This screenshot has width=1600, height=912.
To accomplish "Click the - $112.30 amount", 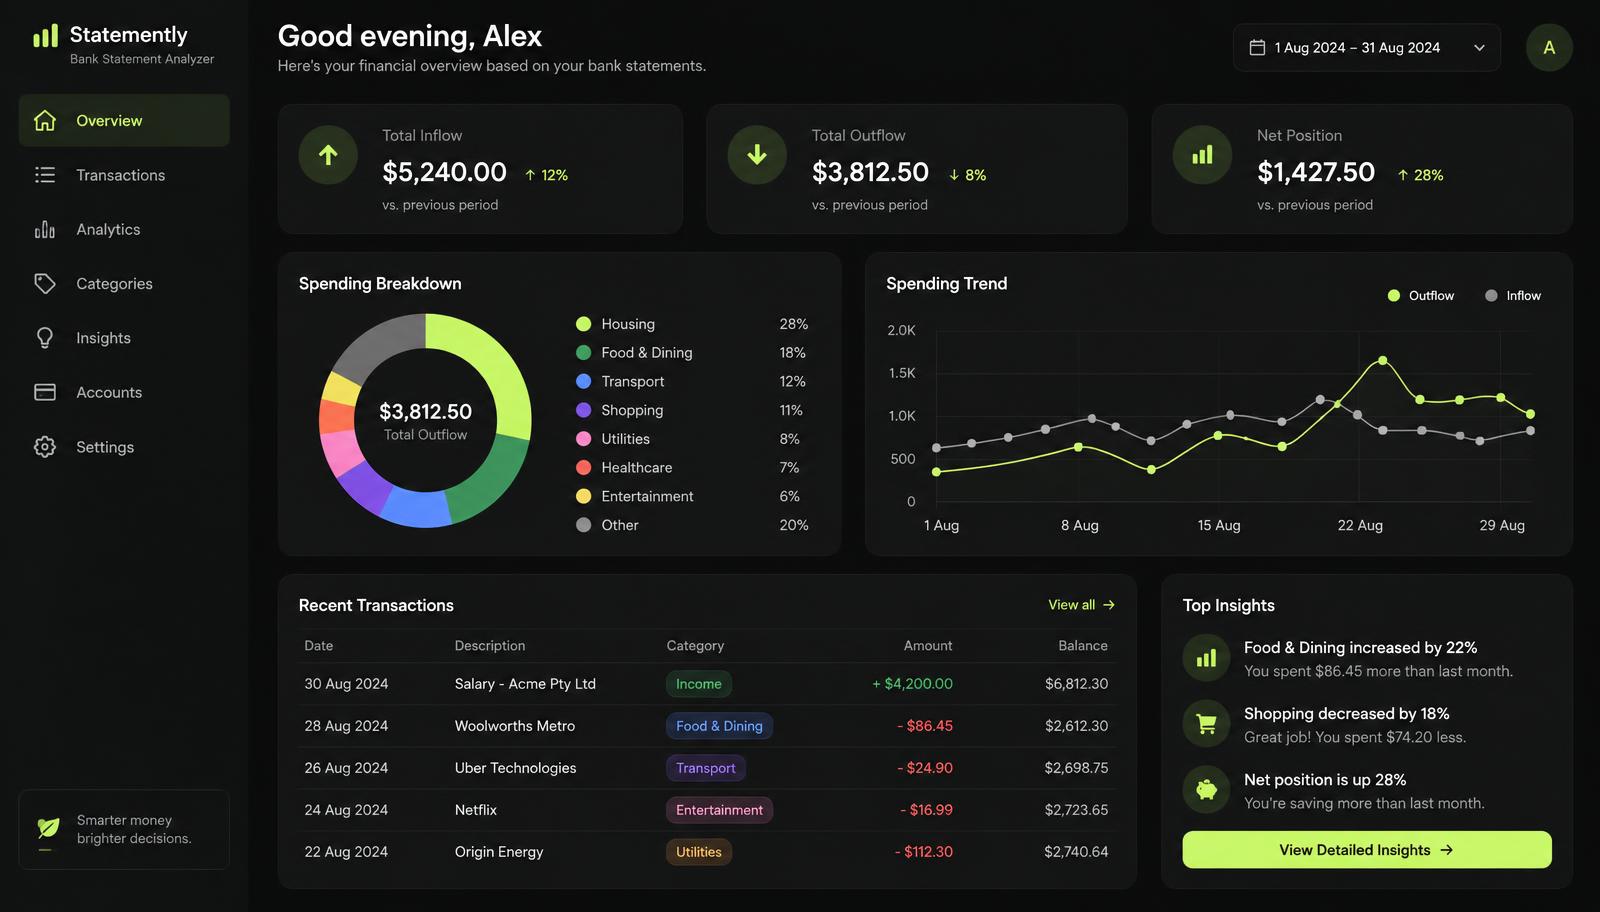I will [x=924, y=852].
